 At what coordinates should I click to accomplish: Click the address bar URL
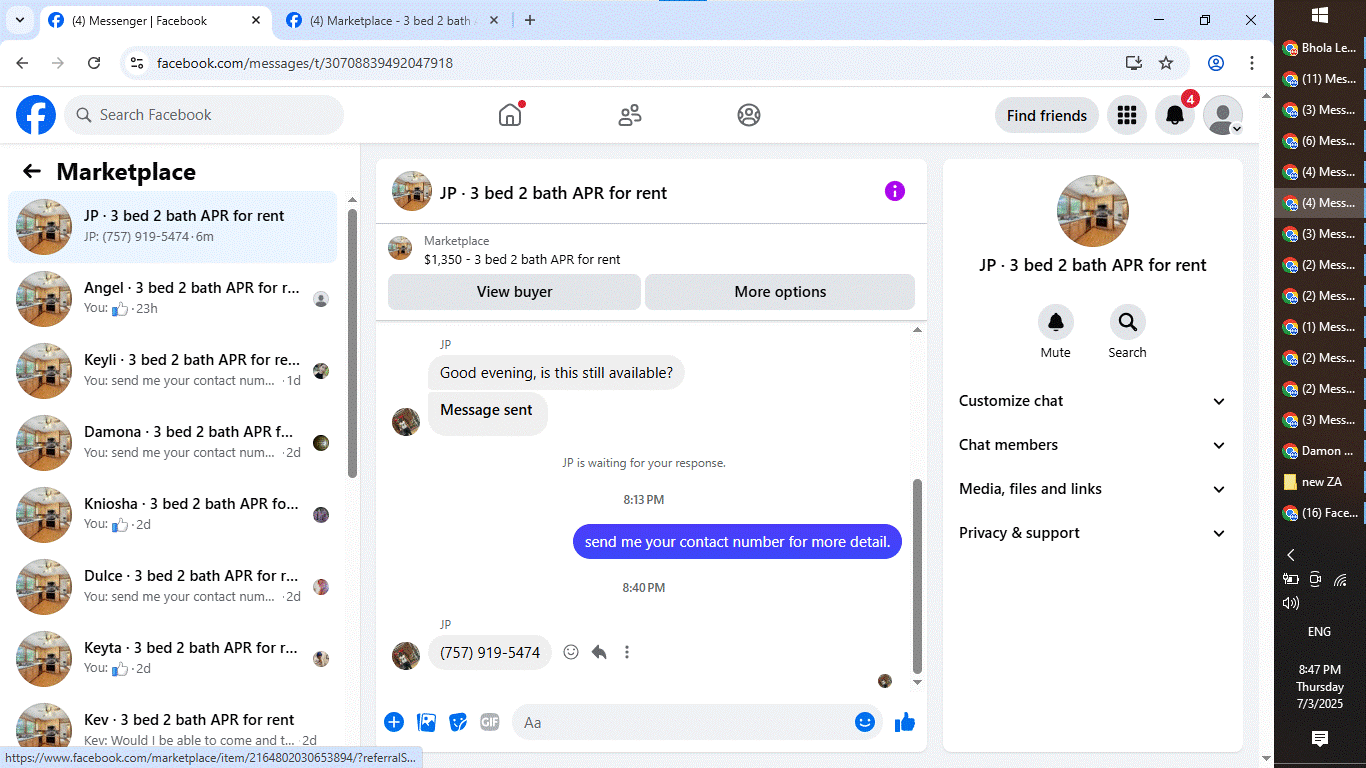(x=305, y=63)
